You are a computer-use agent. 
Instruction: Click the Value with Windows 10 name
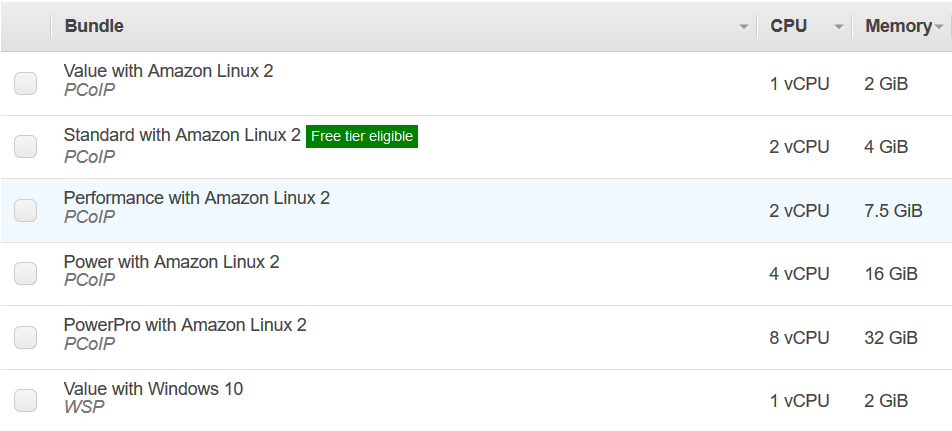[x=153, y=389]
